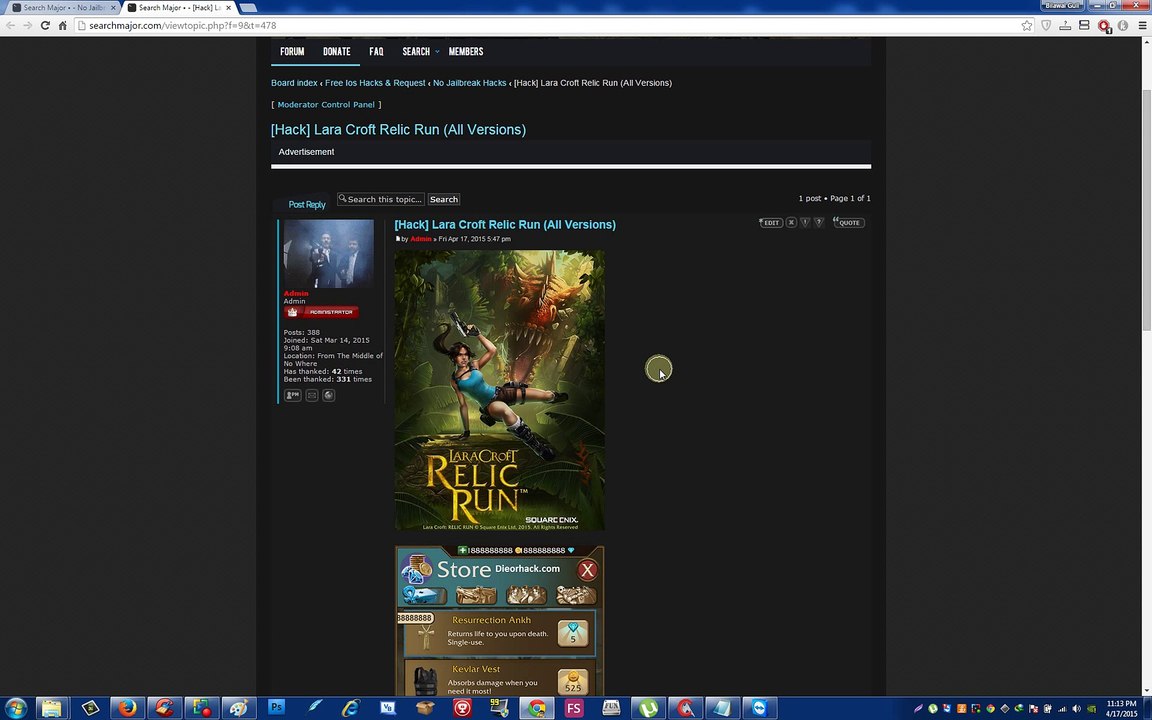
Task: Open TeamViewer from the taskbar
Action: point(760,708)
